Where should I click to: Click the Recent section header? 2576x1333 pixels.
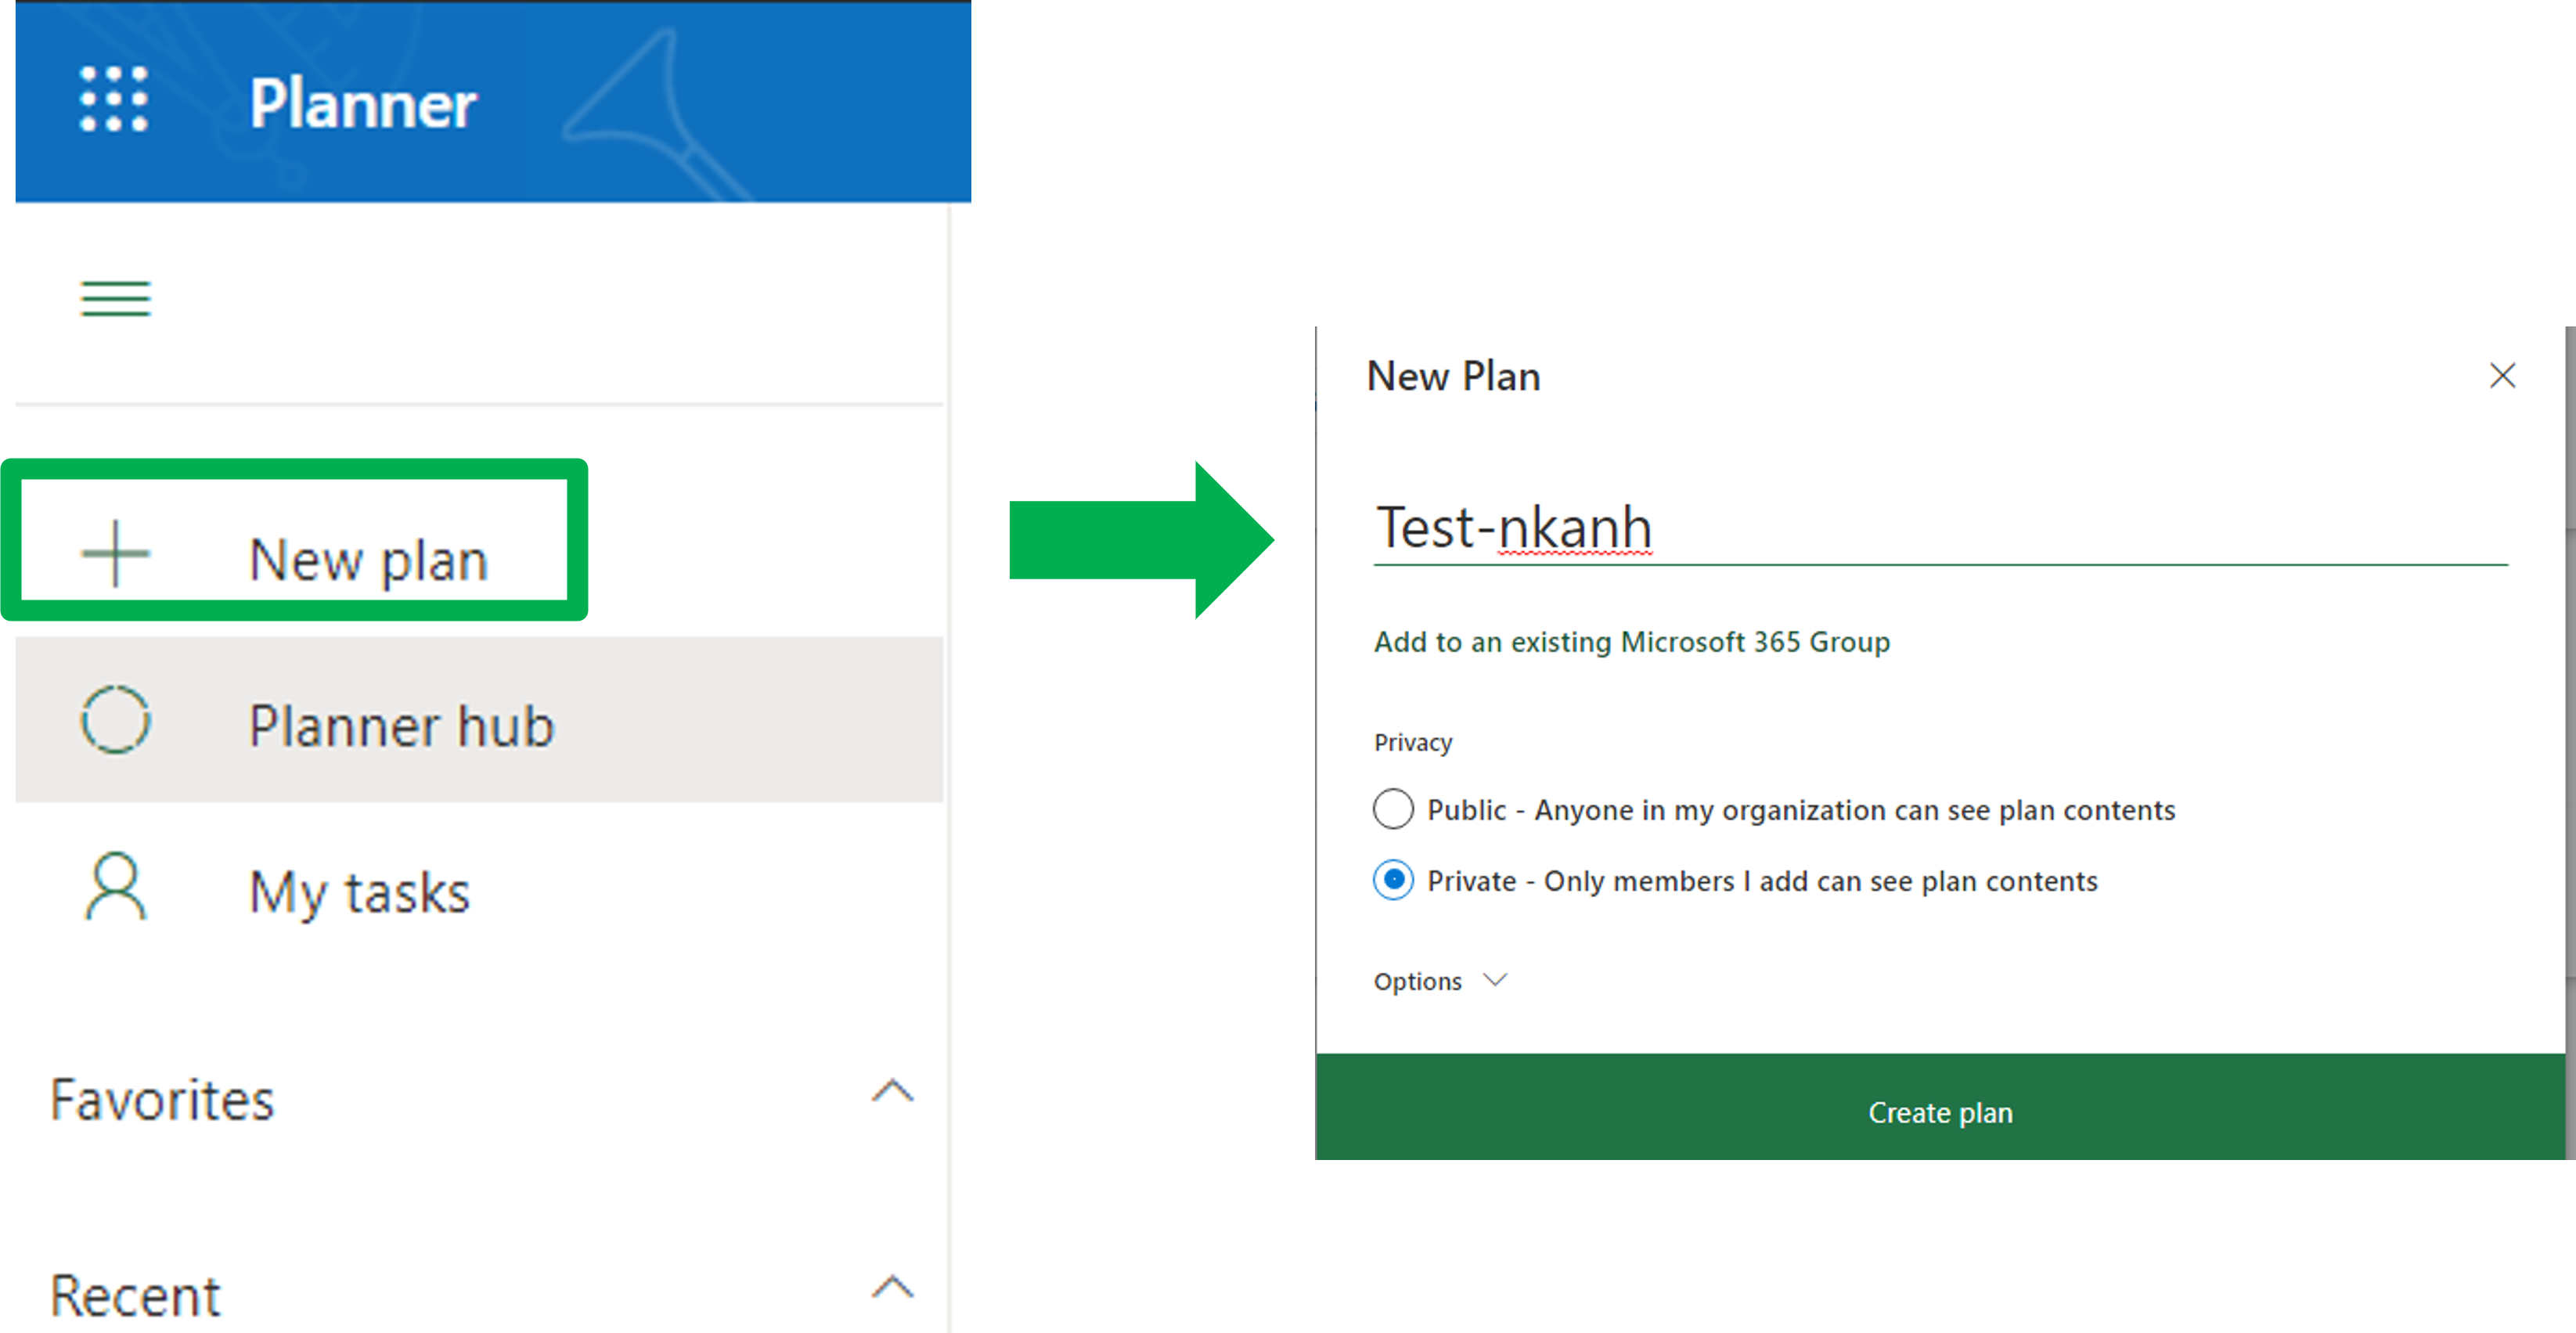click(135, 1296)
